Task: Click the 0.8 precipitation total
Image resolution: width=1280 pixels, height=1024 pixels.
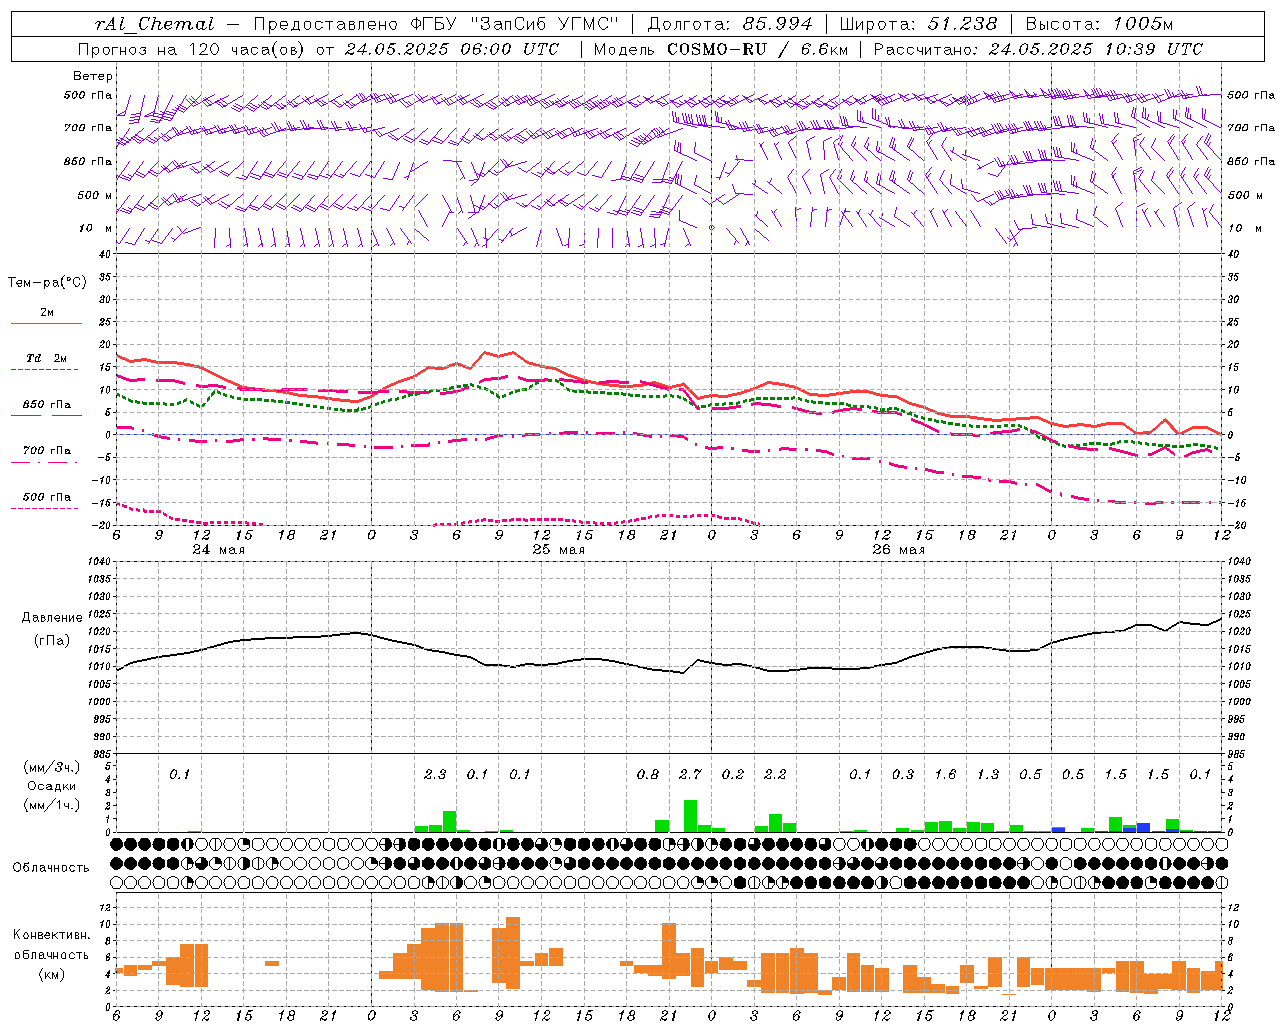Action: click(x=648, y=774)
